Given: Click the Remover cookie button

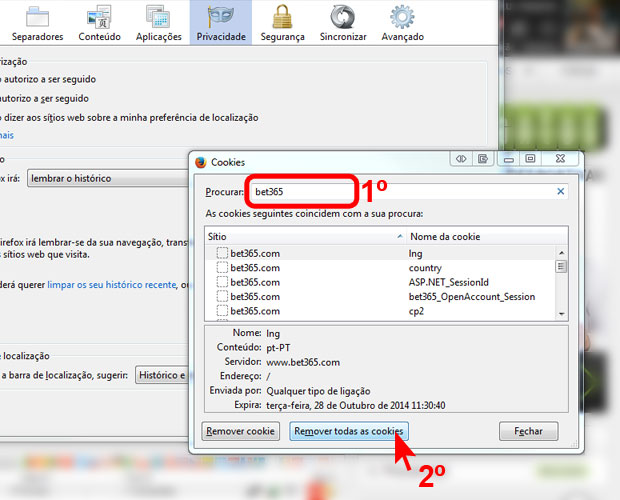Looking at the screenshot, I should [240, 431].
